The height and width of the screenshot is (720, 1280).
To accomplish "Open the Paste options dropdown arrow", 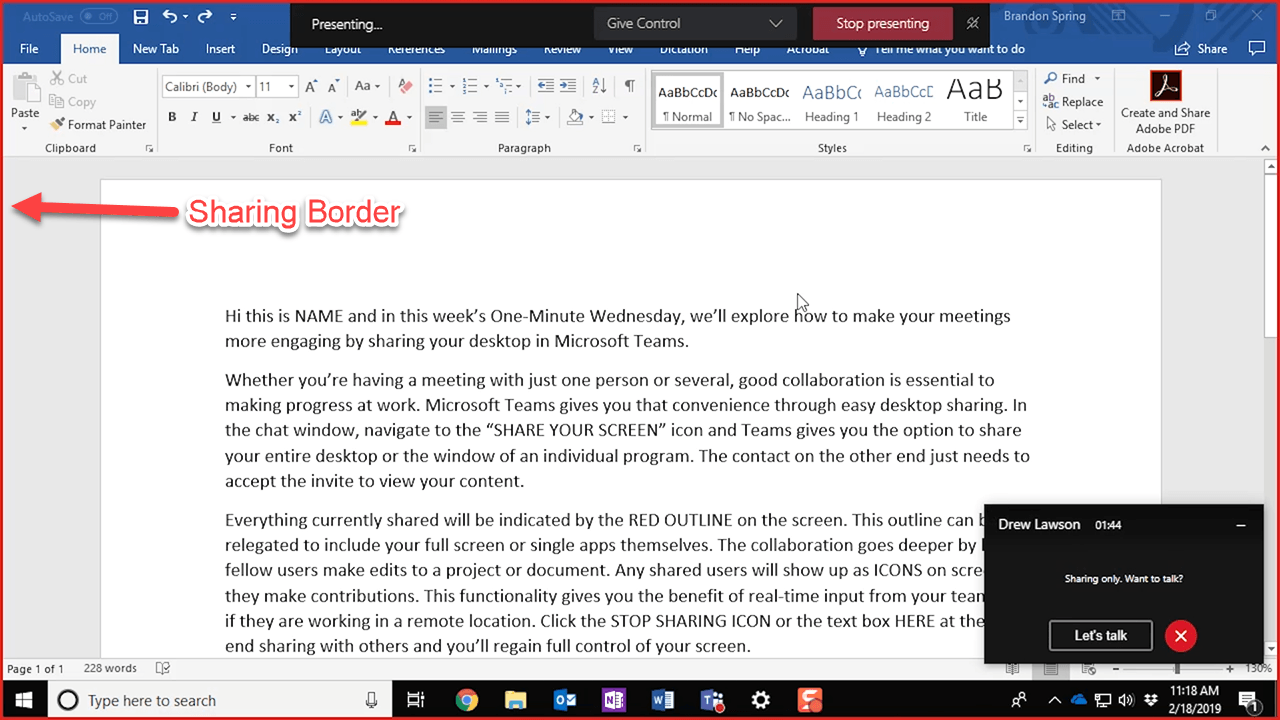I will 25,127.
